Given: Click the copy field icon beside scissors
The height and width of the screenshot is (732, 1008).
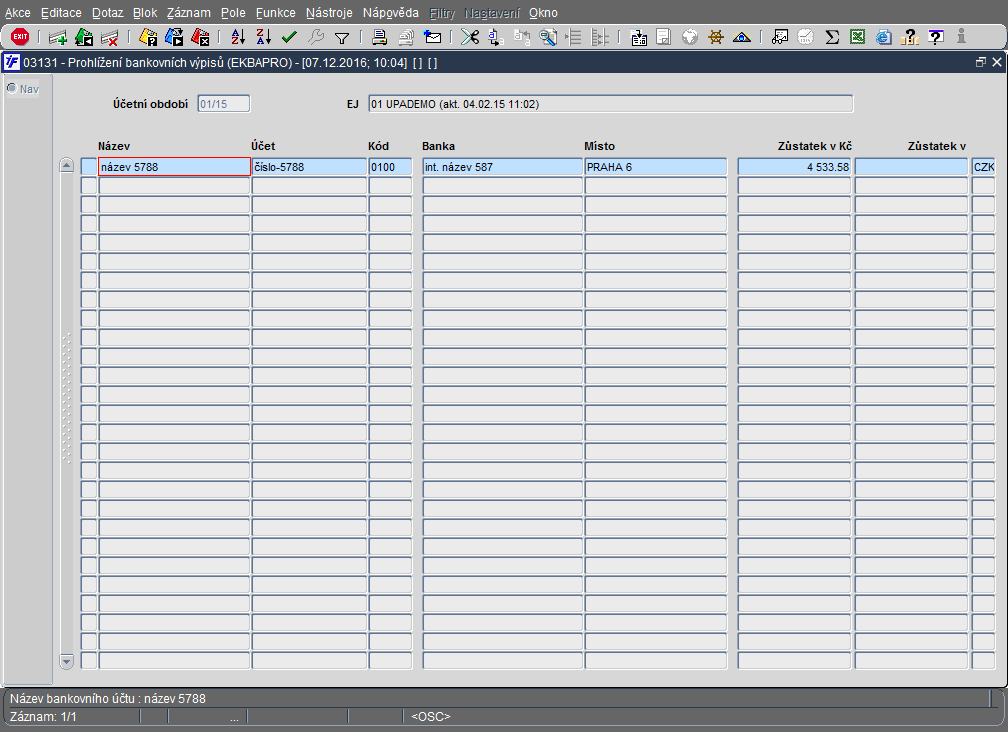Looking at the screenshot, I should 496,37.
